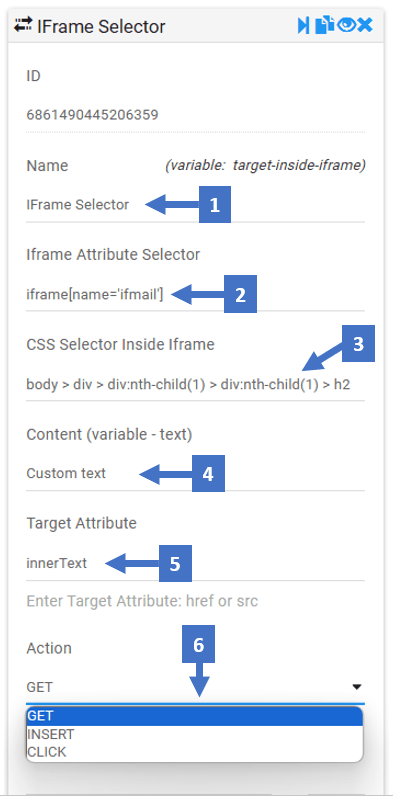Click the duplicate copy icon in header
Viewport: 393px width, 798px height.
click(324, 25)
